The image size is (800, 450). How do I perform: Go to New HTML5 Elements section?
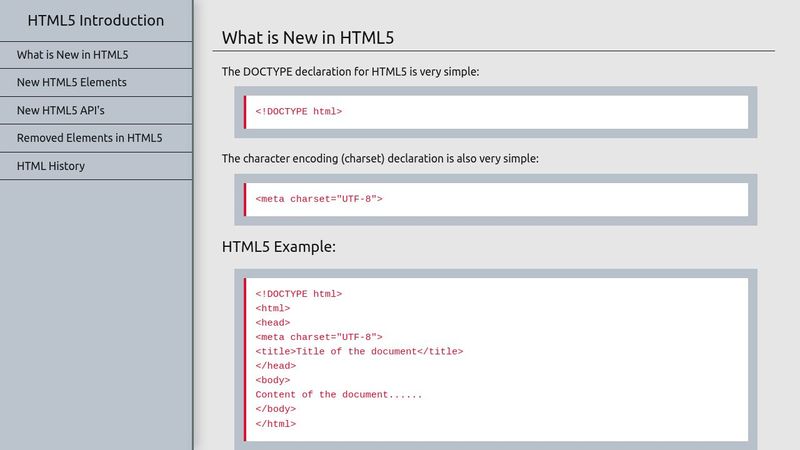96,83
